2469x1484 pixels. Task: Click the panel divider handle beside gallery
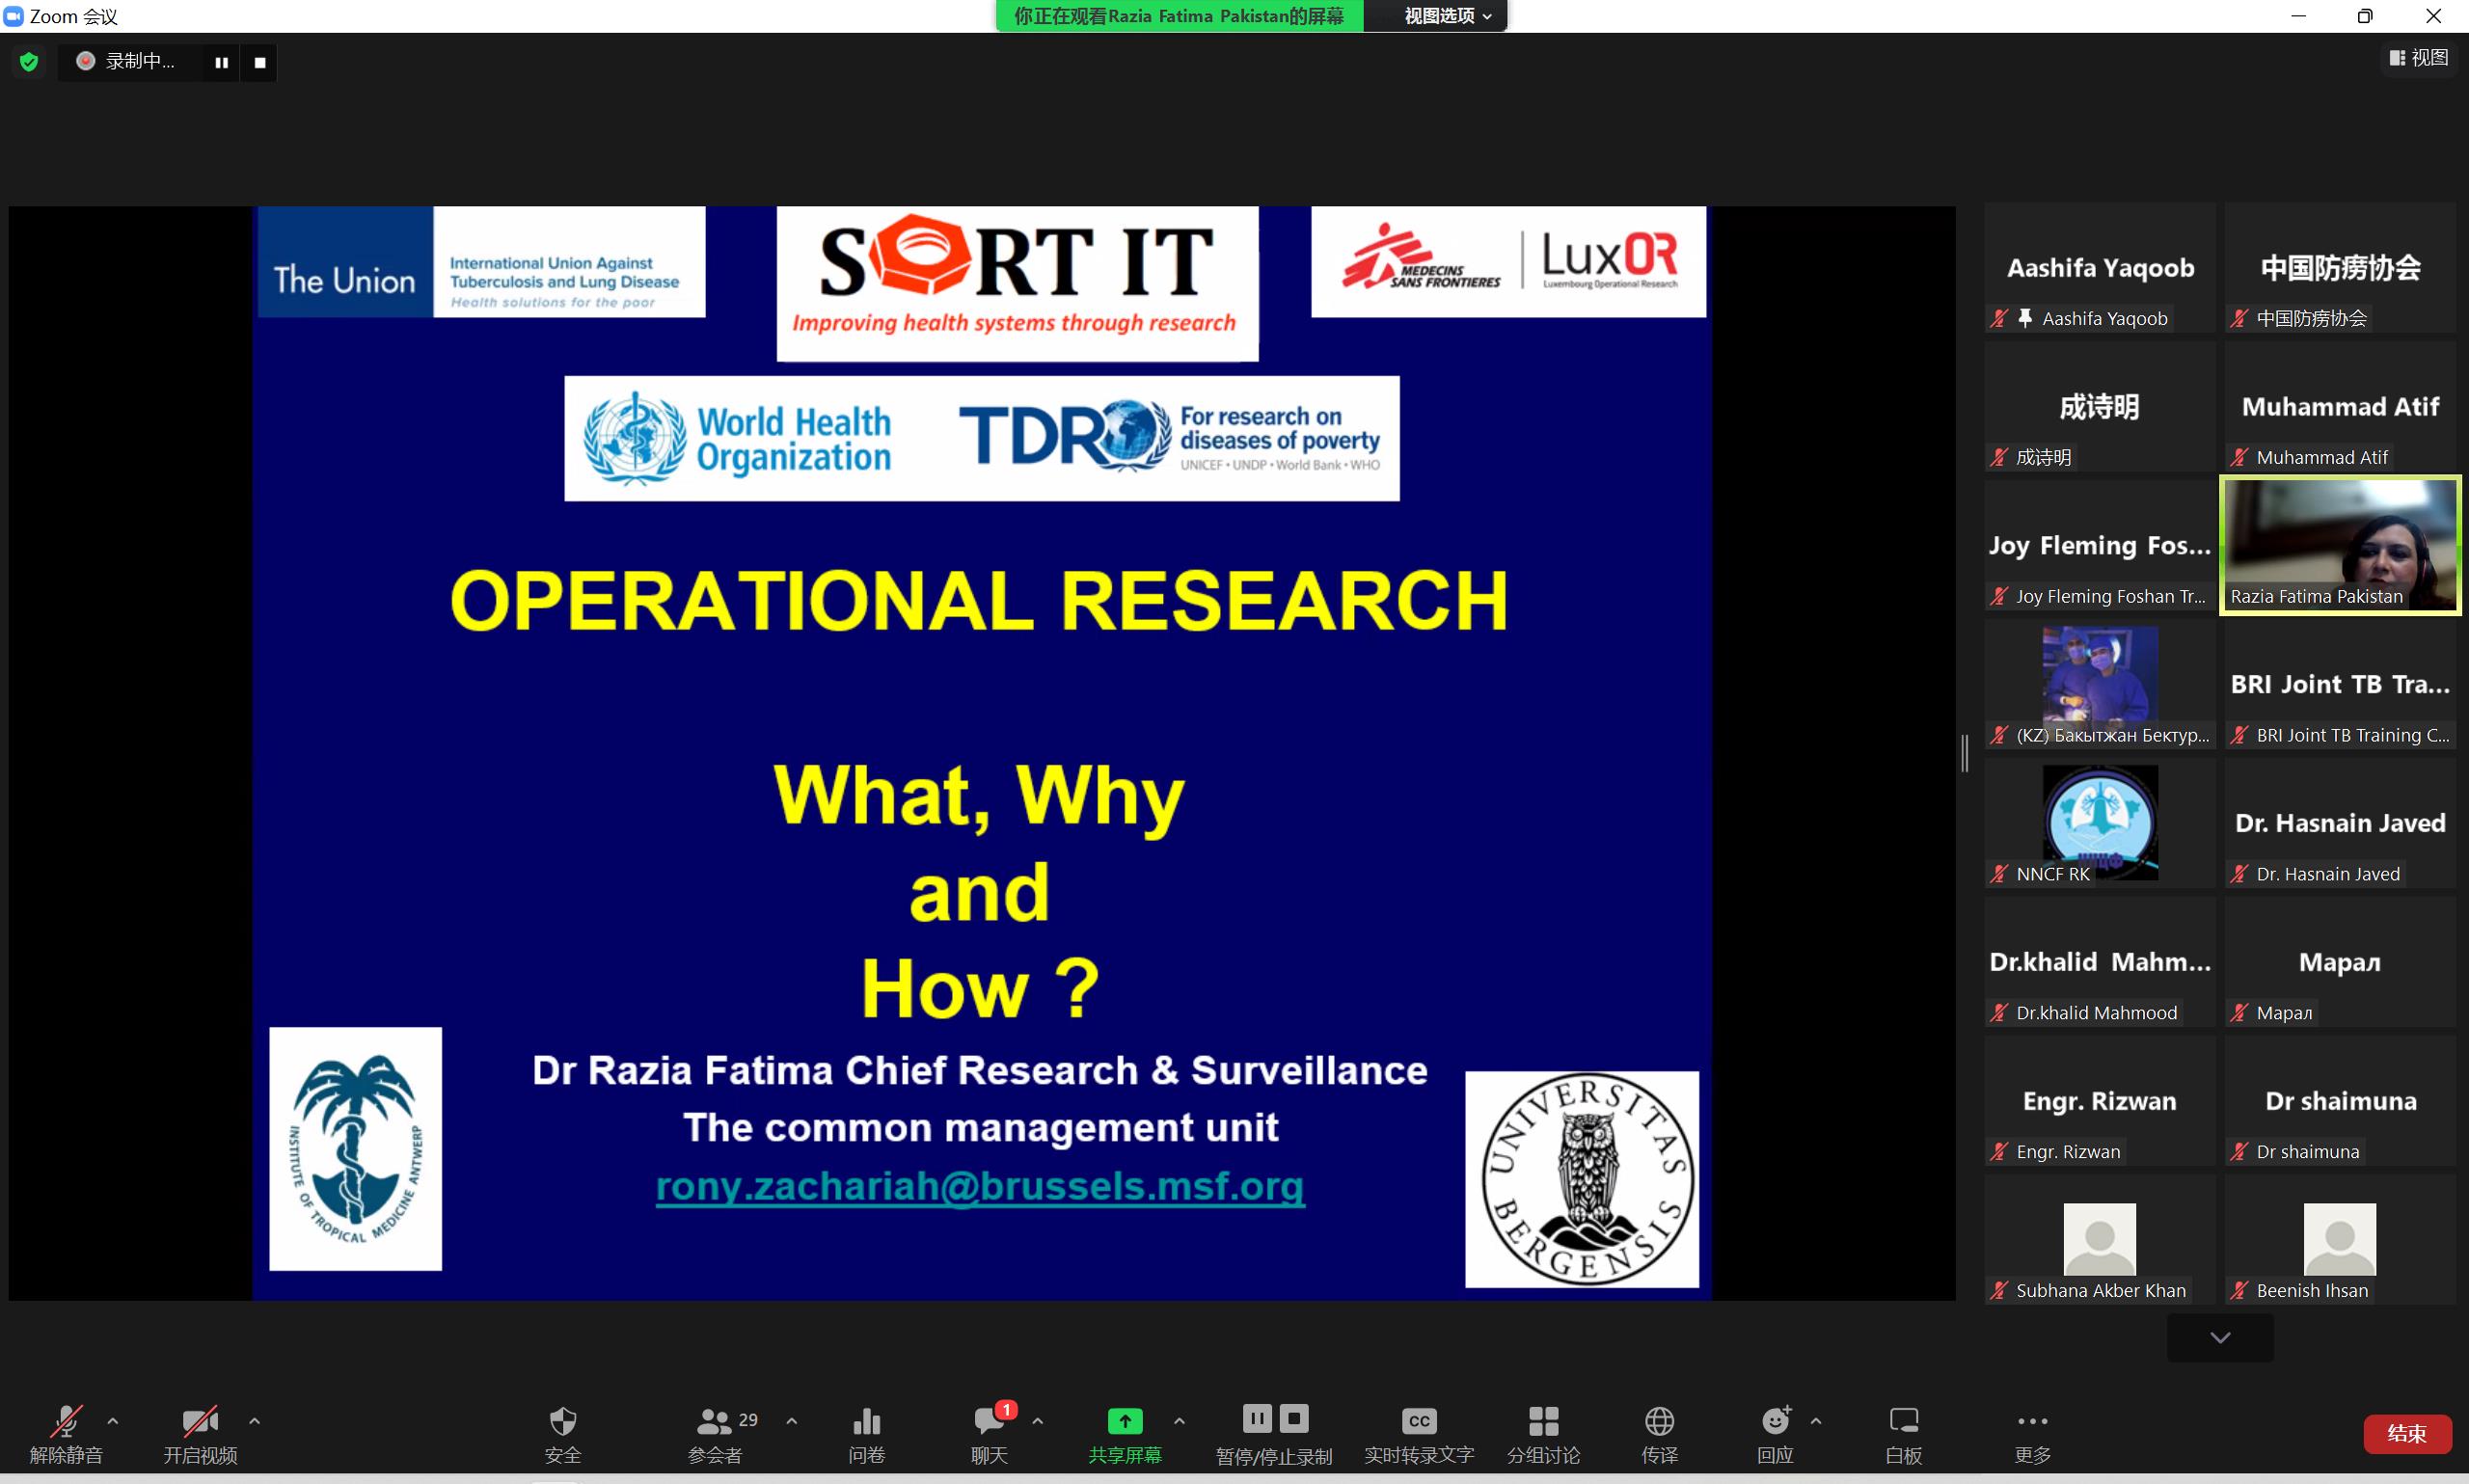click(x=1965, y=753)
